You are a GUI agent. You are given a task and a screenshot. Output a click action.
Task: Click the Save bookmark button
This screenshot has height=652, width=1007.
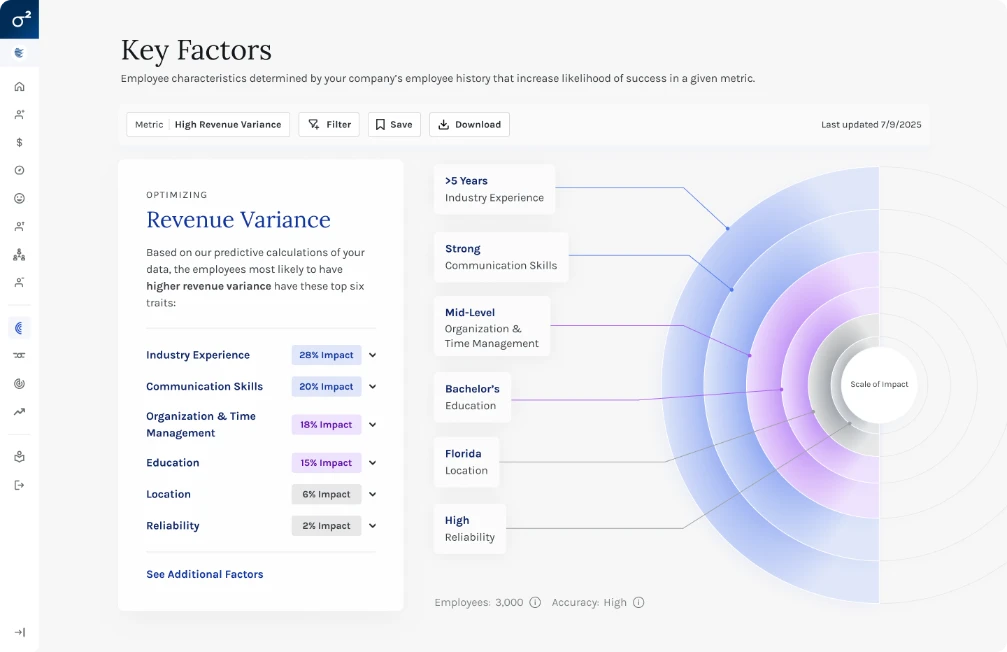pos(394,125)
